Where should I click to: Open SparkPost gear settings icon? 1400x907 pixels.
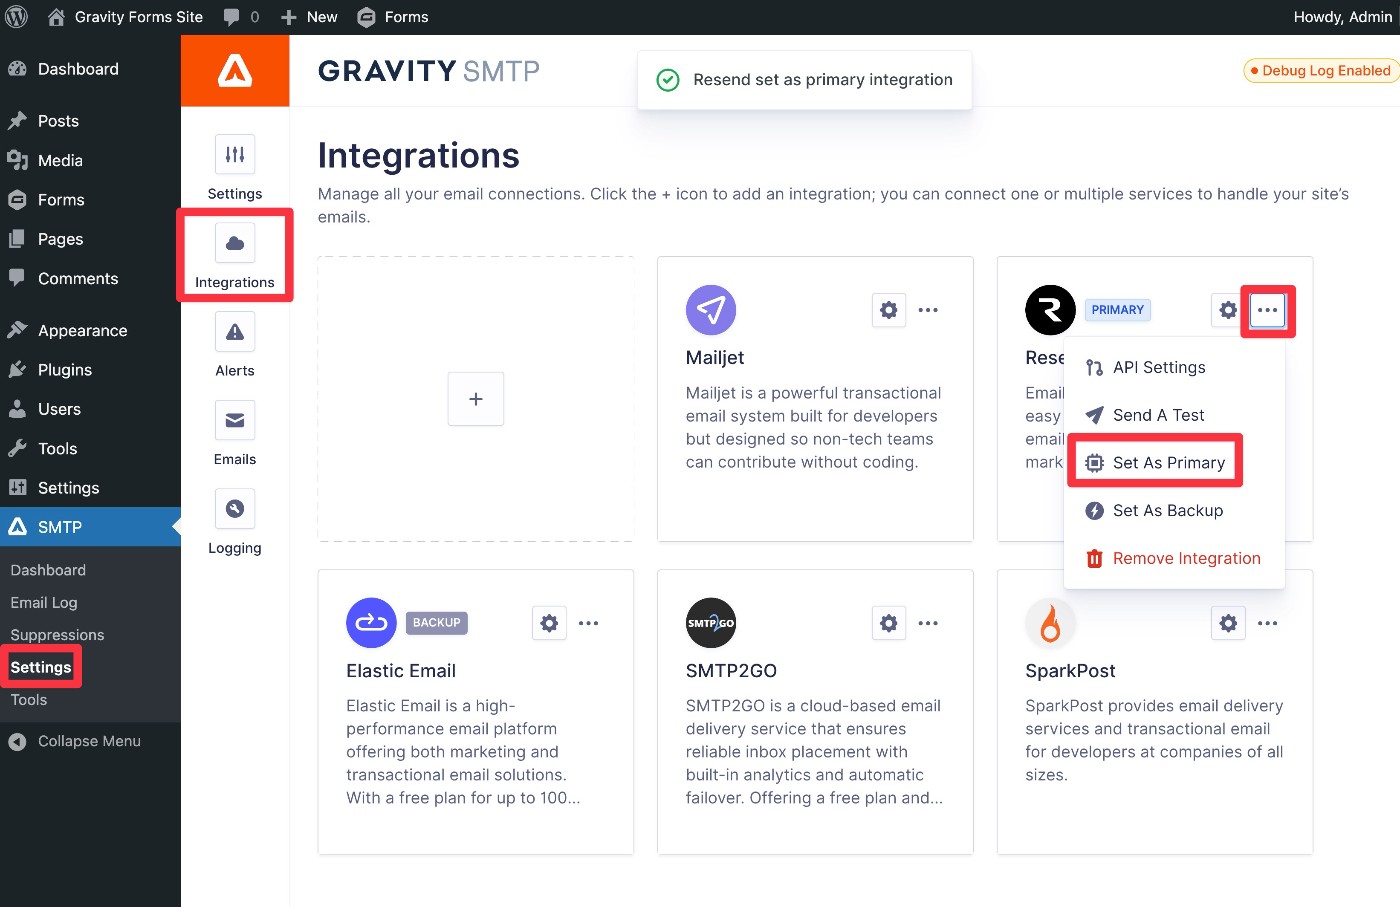point(1228,623)
